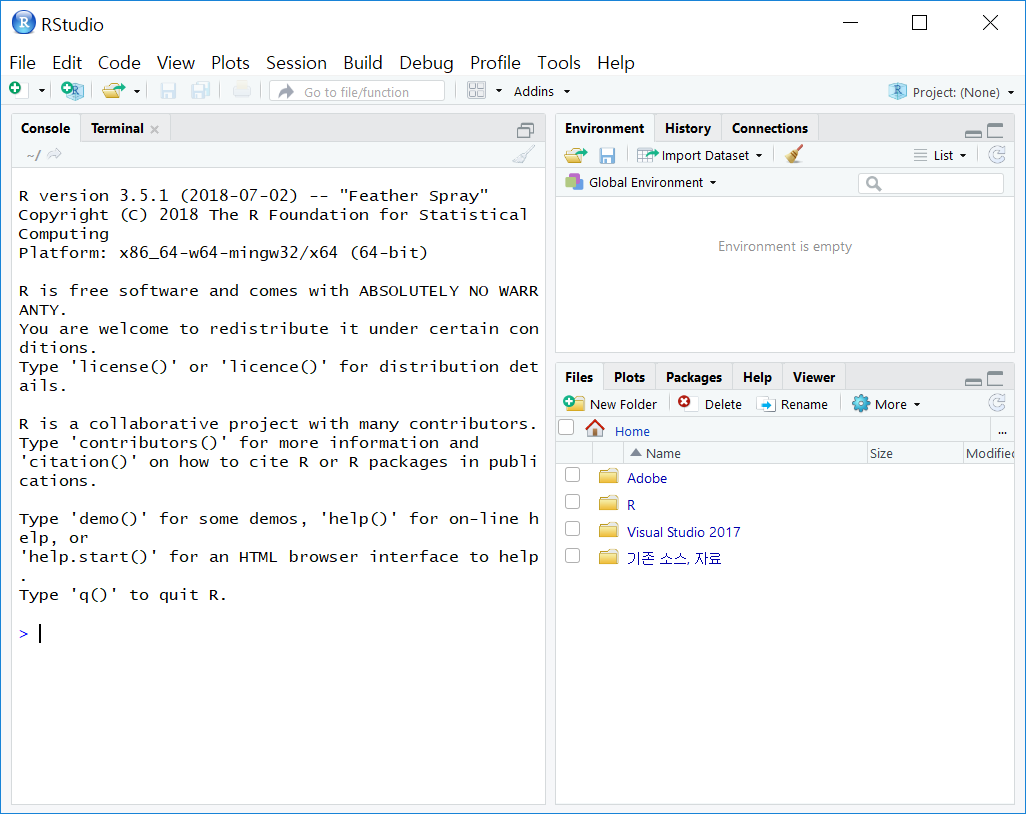This screenshot has height=814, width=1026.
Task: Clear environment objects with broom icon
Action: click(x=794, y=154)
